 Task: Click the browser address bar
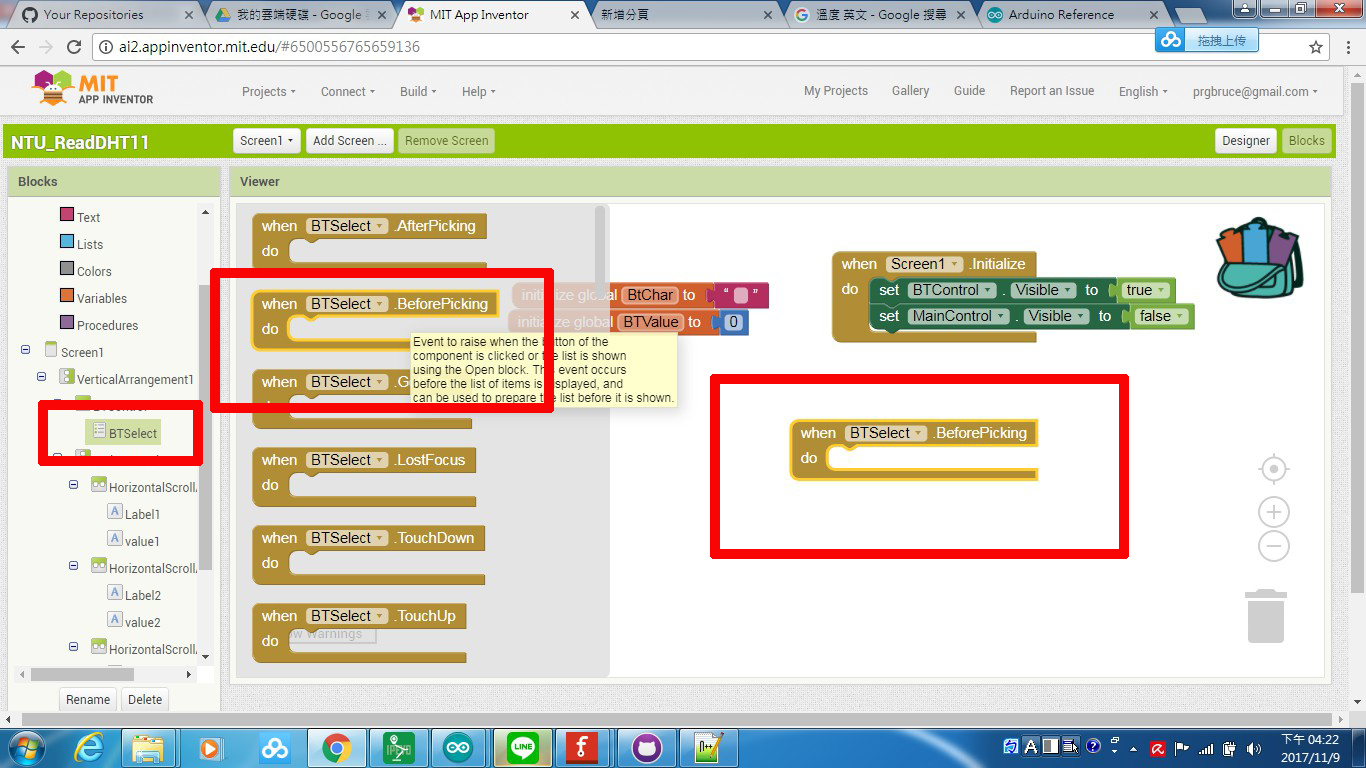pyautogui.click(x=700, y=47)
